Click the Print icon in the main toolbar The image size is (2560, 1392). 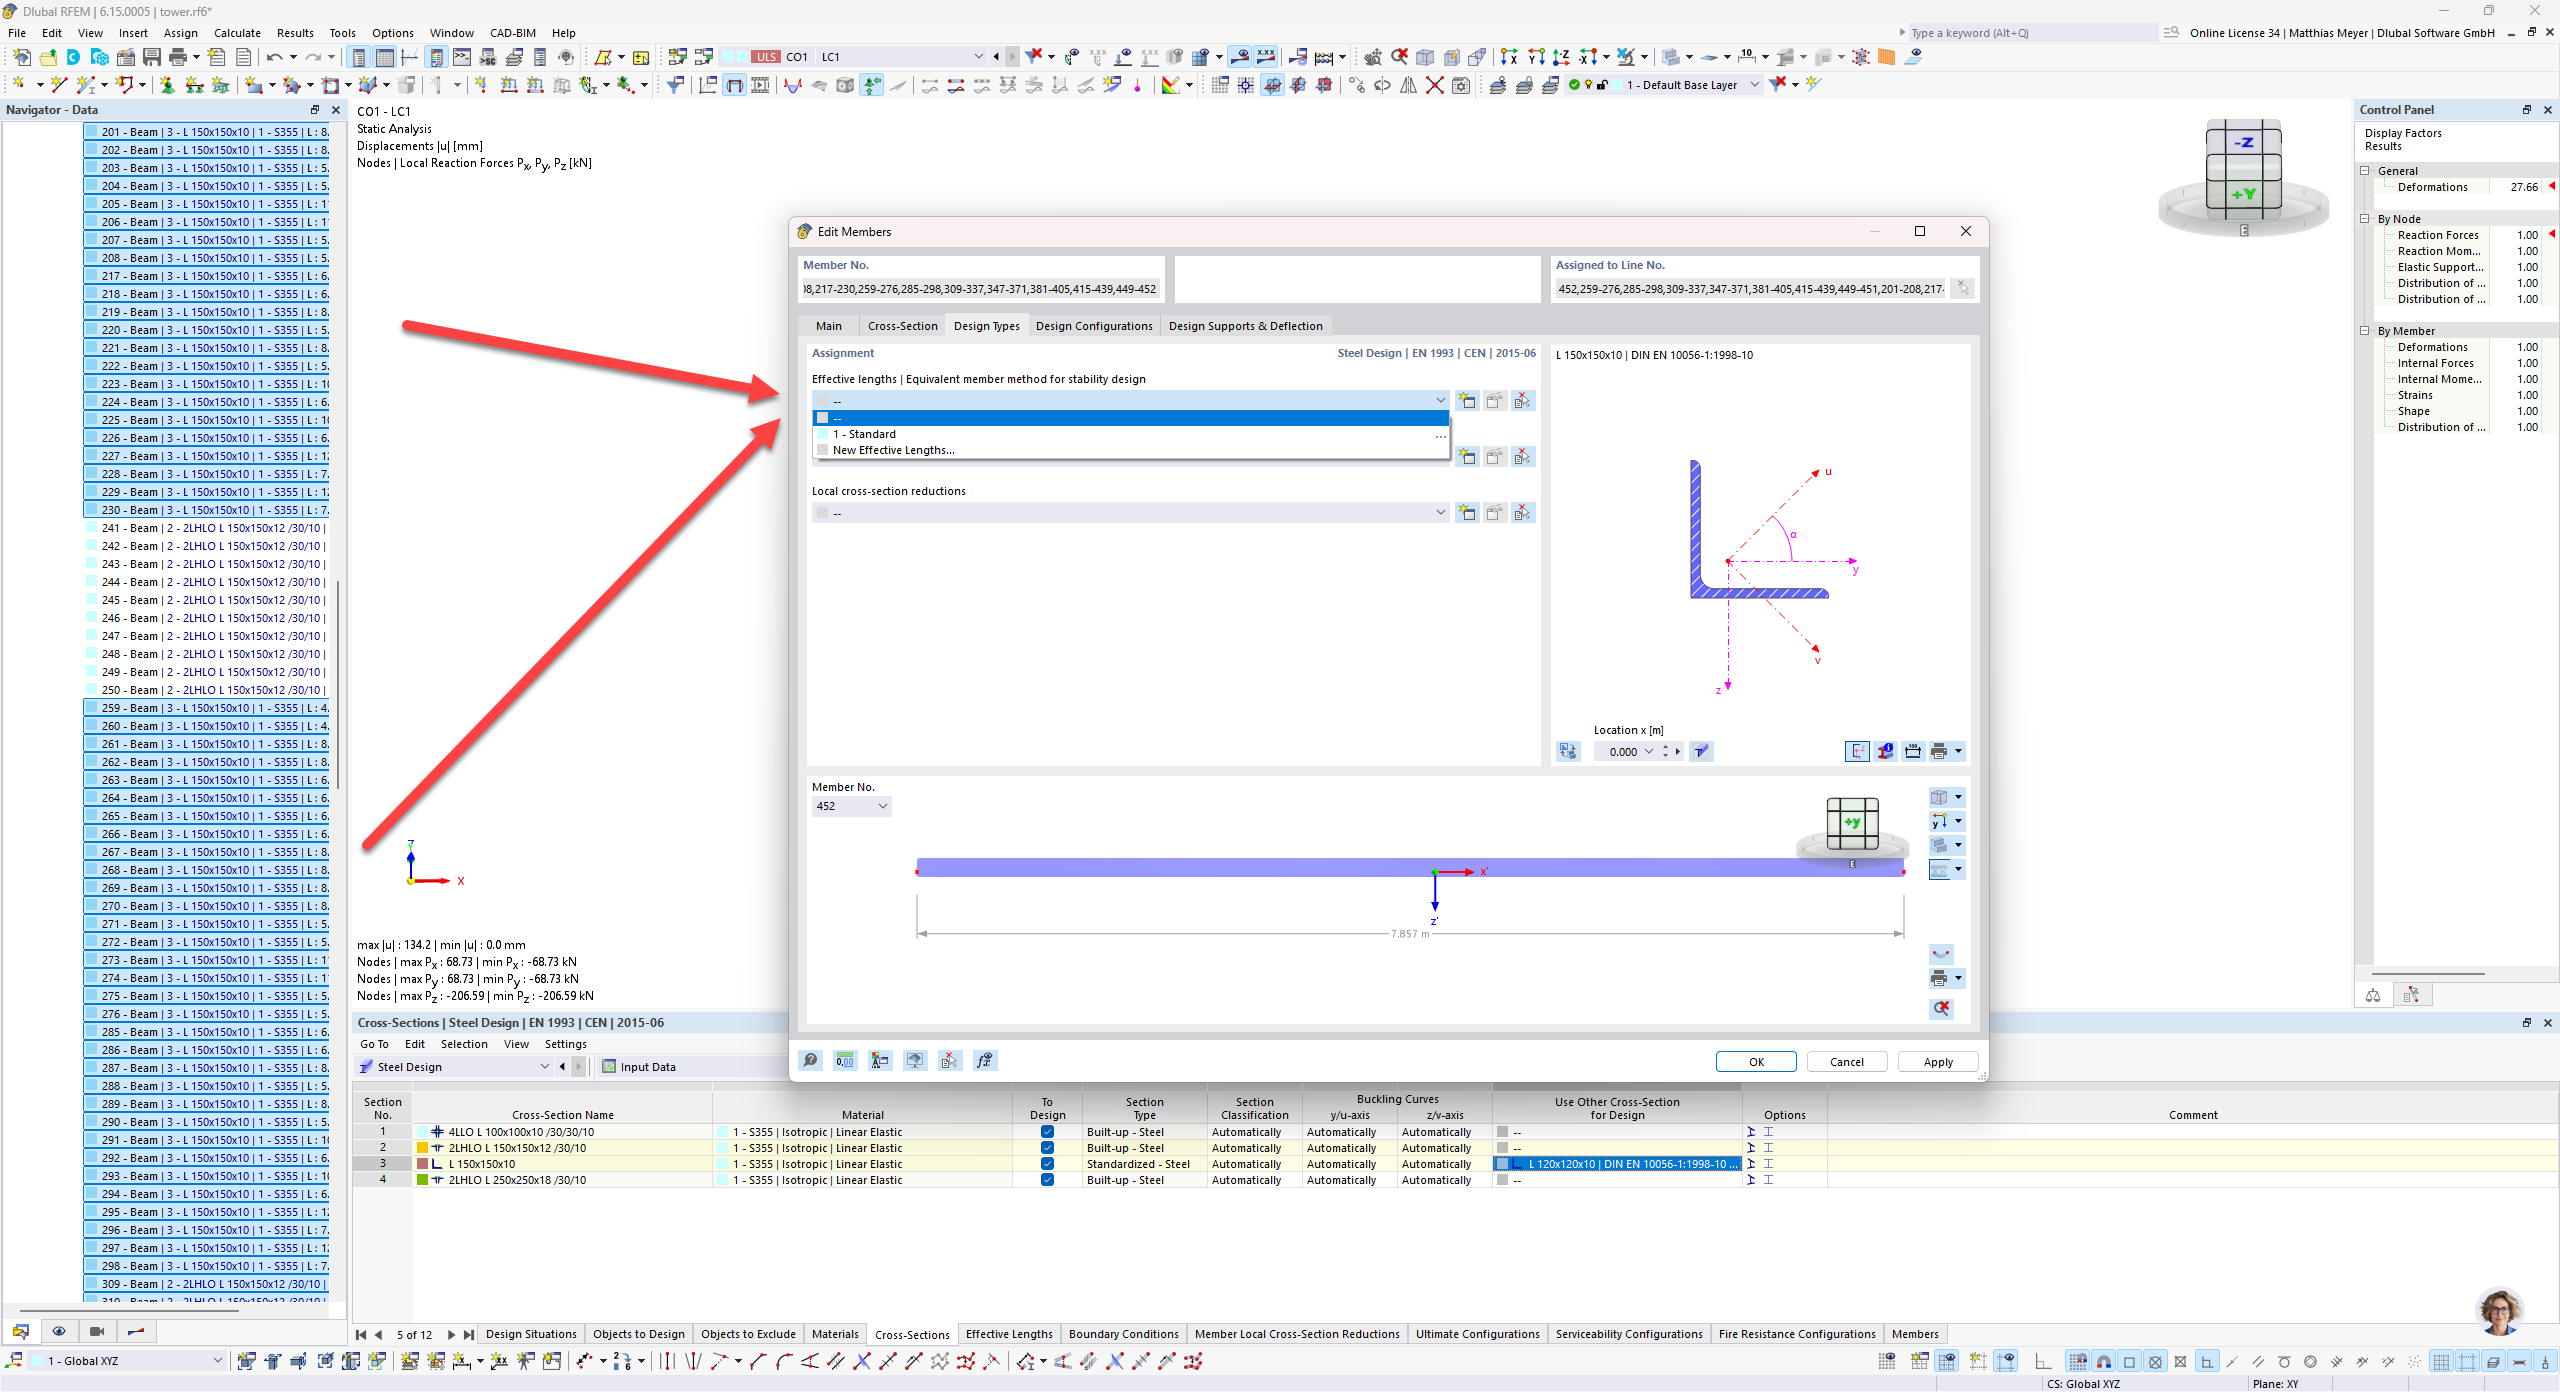pyautogui.click(x=178, y=57)
